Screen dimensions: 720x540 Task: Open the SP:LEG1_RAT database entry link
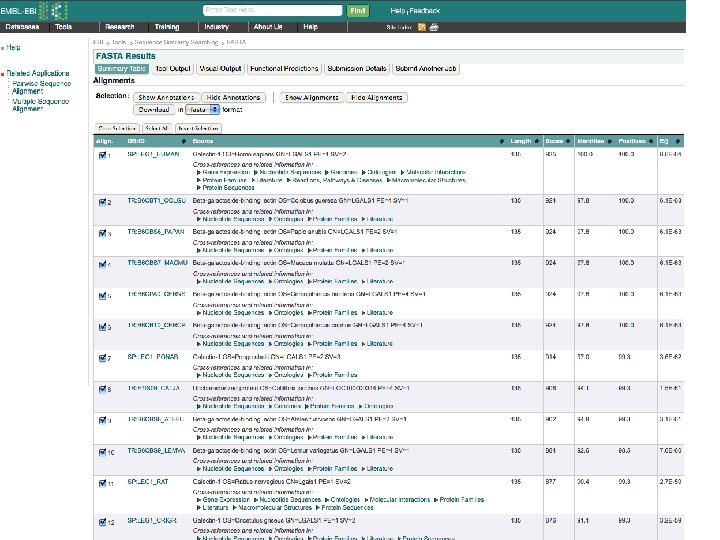click(148, 482)
